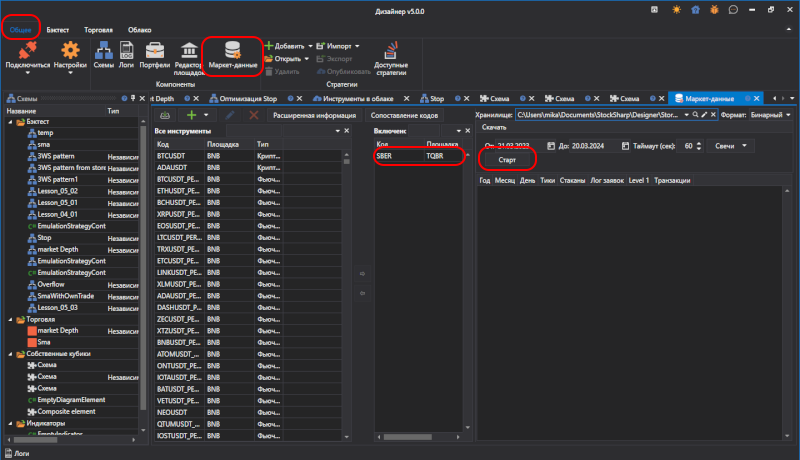Switch to Оптимизация Stop document tab

[248, 98]
